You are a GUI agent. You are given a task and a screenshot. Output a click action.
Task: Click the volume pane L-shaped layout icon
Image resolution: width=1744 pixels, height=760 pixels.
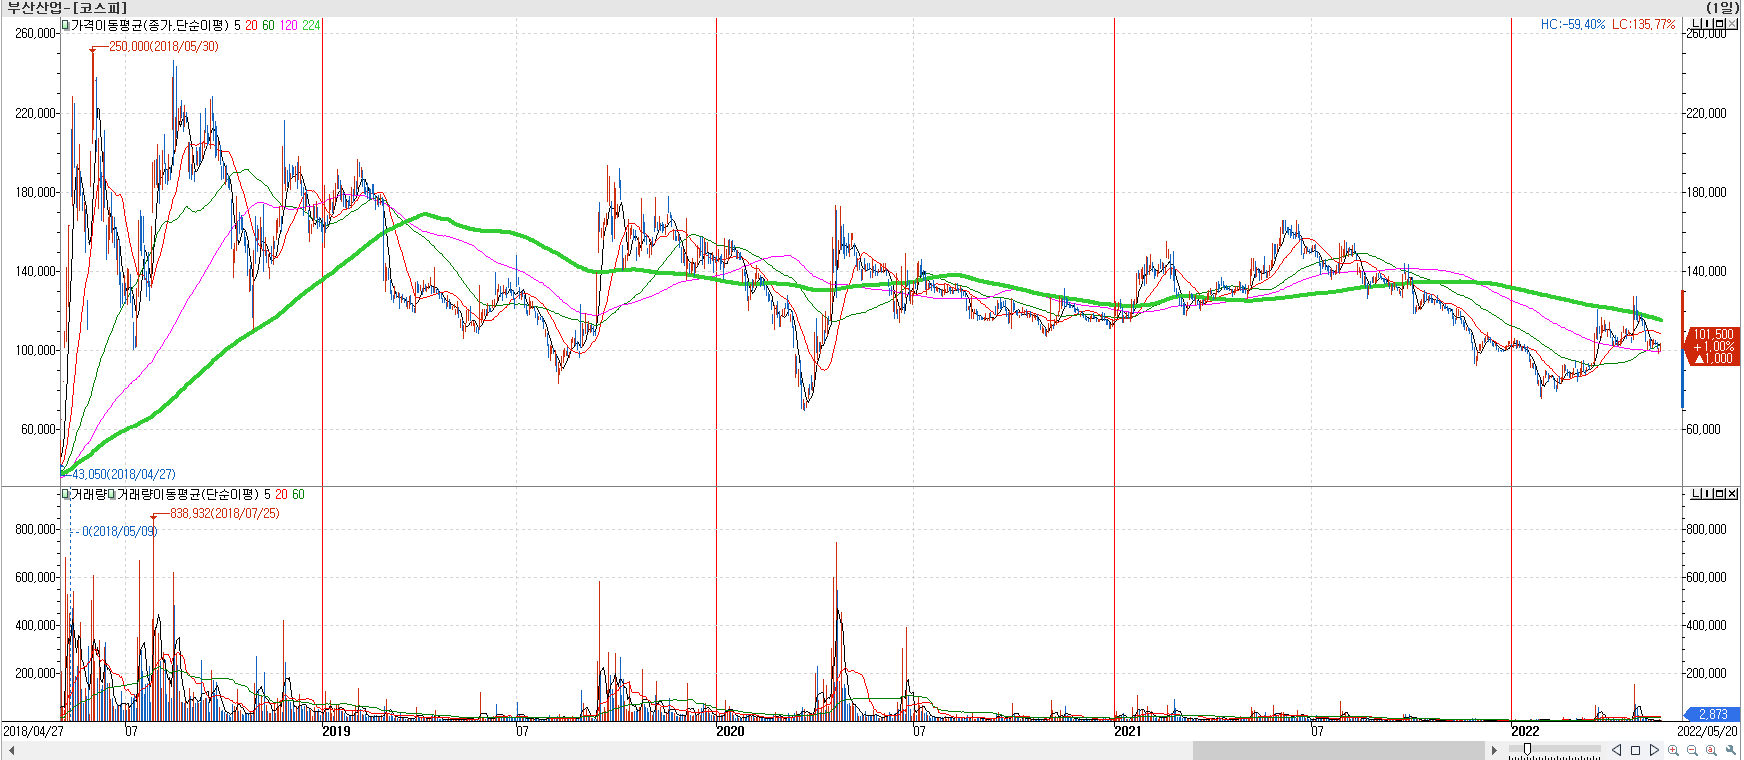click(x=1696, y=494)
